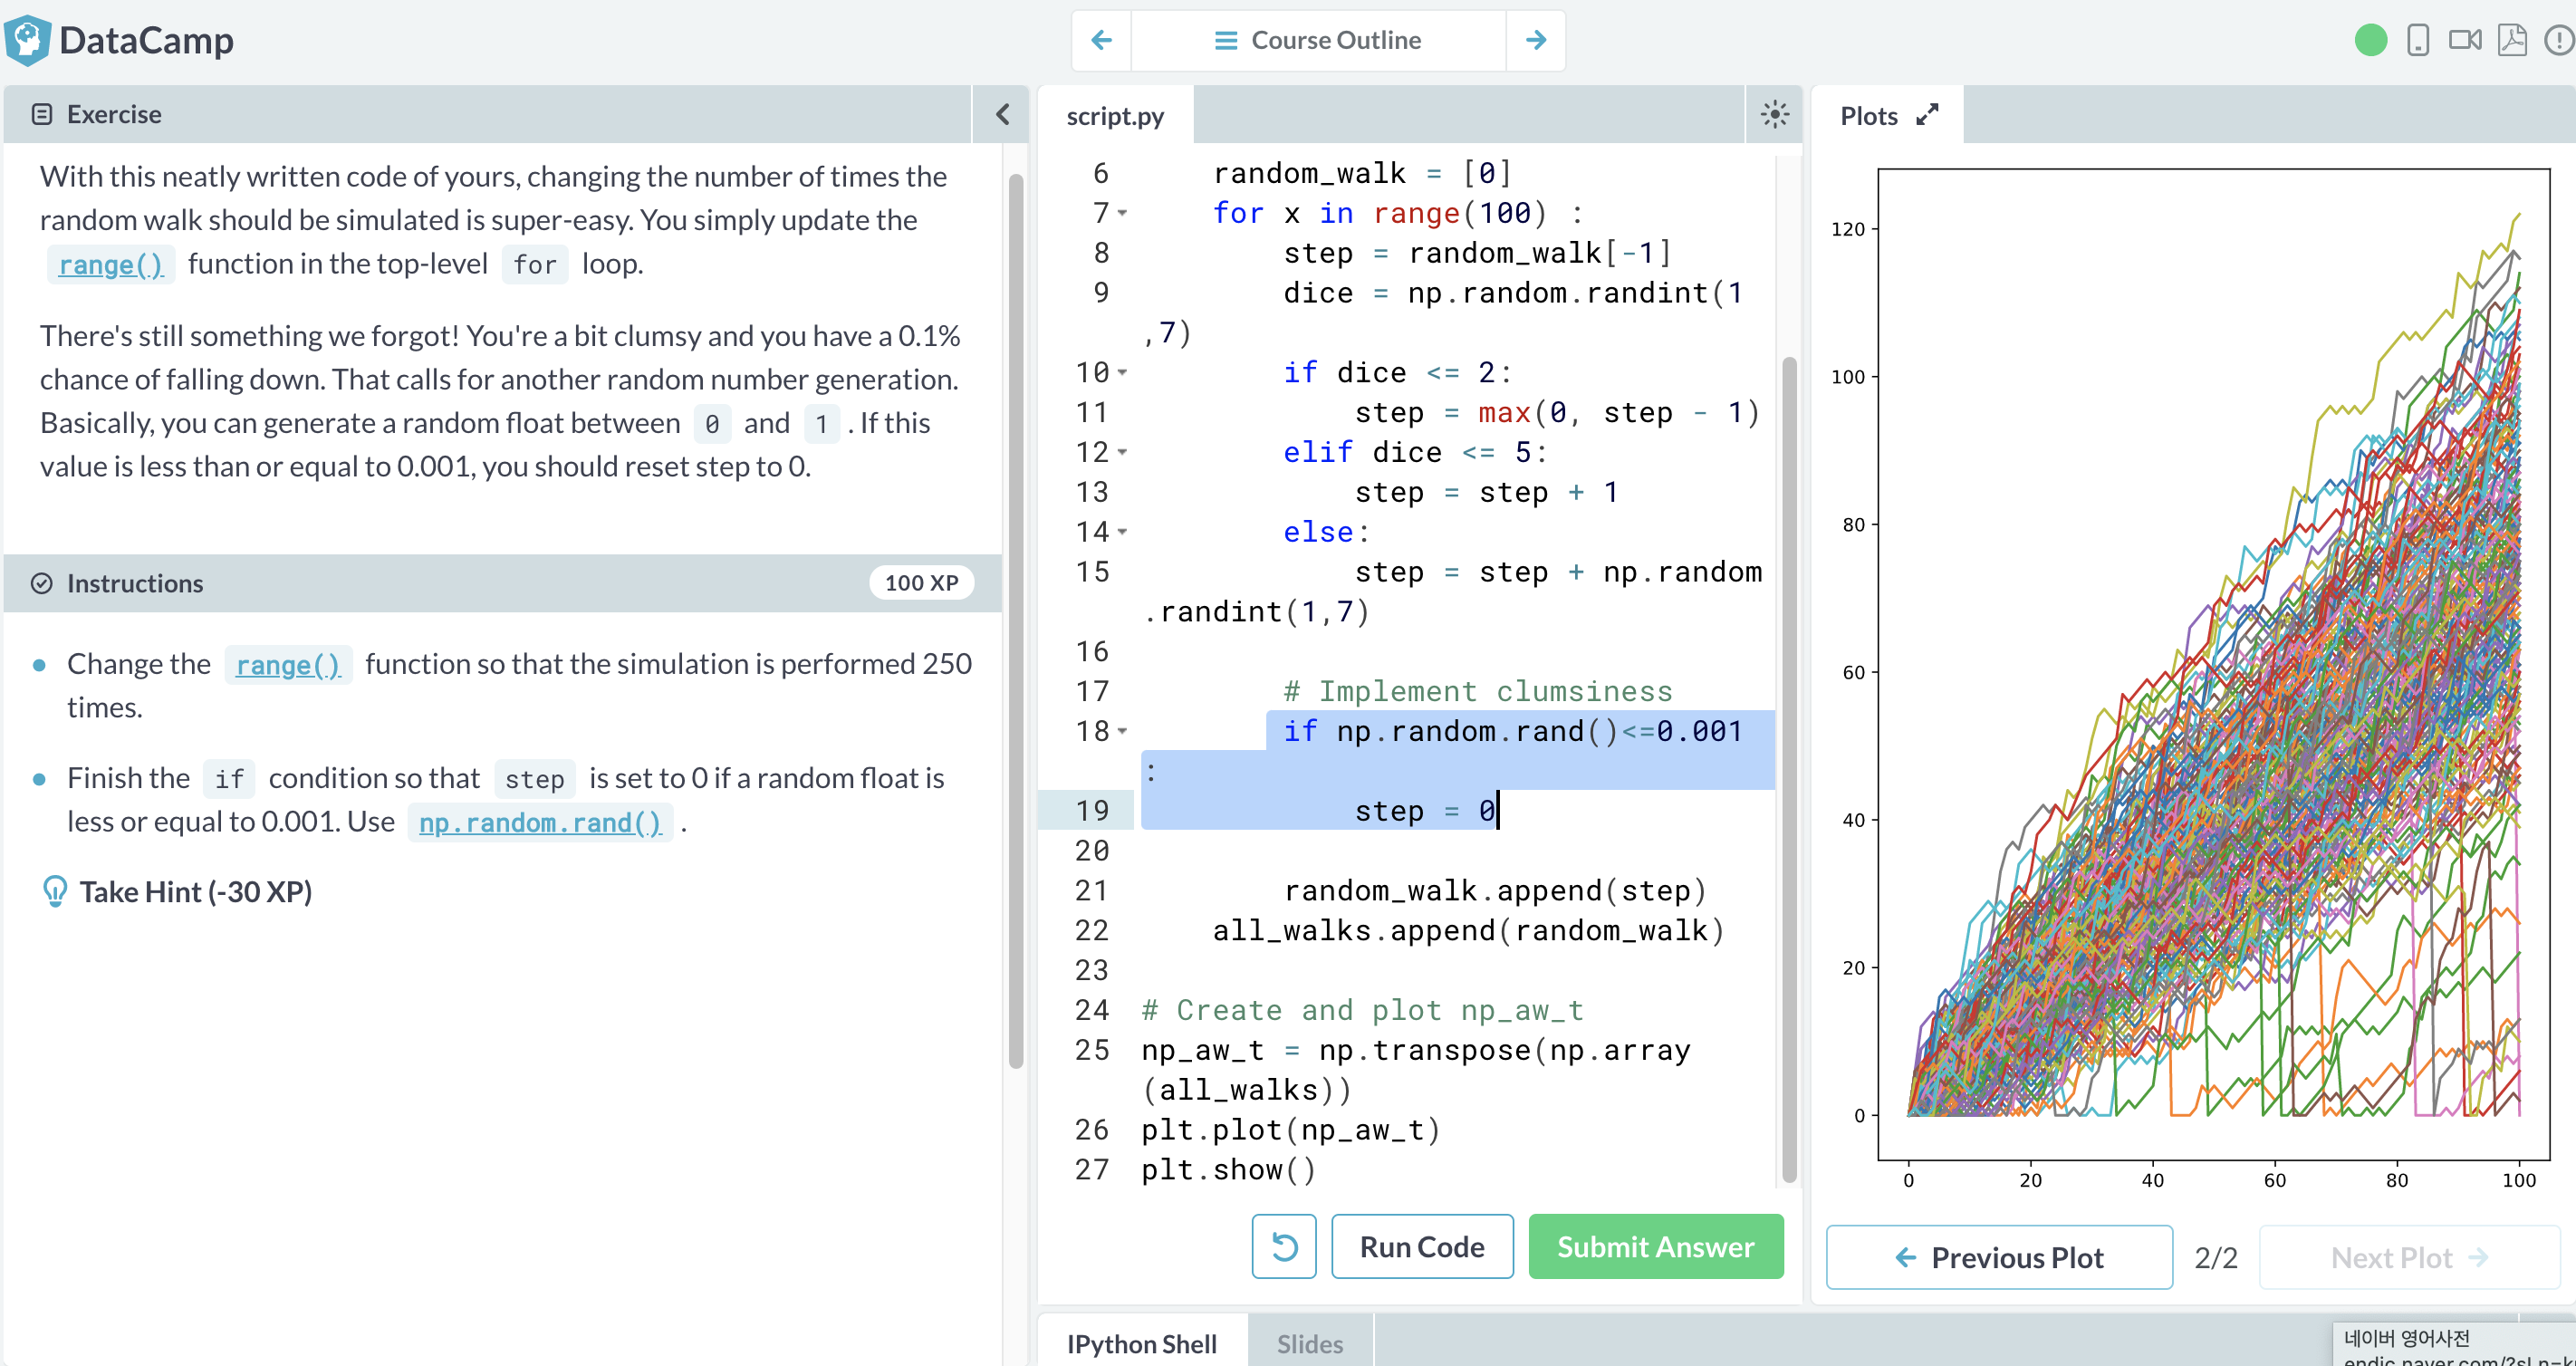The image size is (2576, 1366).
Task: Expand the Plots panel to fullscreen
Action: tap(1927, 115)
